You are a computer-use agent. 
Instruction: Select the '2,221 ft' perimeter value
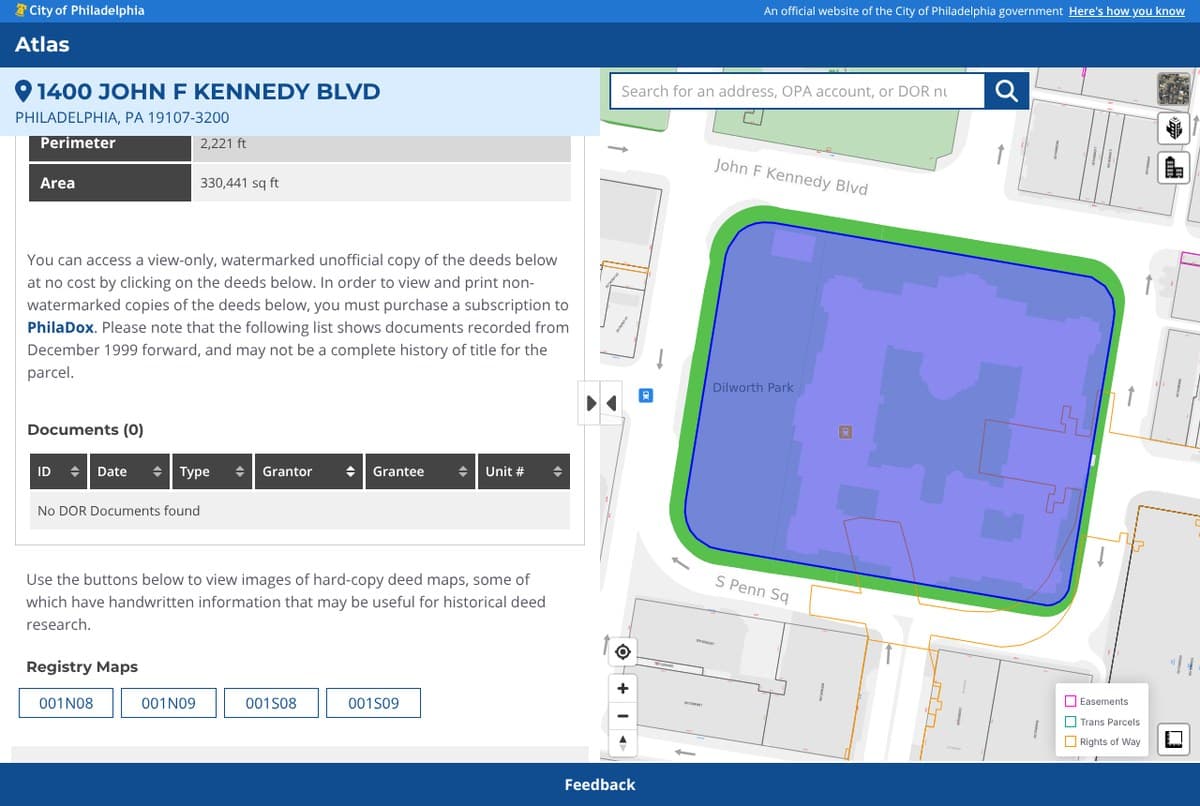(x=223, y=143)
